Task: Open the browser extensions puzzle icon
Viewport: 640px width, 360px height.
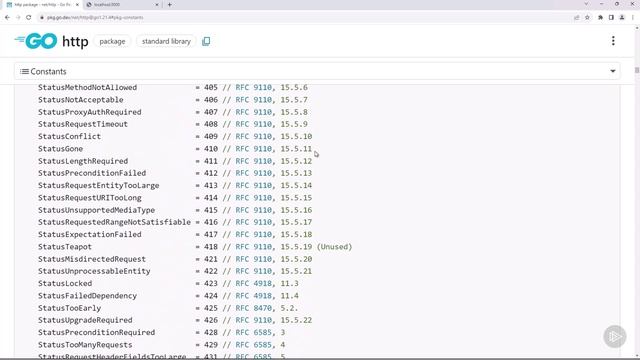Action: [600, 18]
